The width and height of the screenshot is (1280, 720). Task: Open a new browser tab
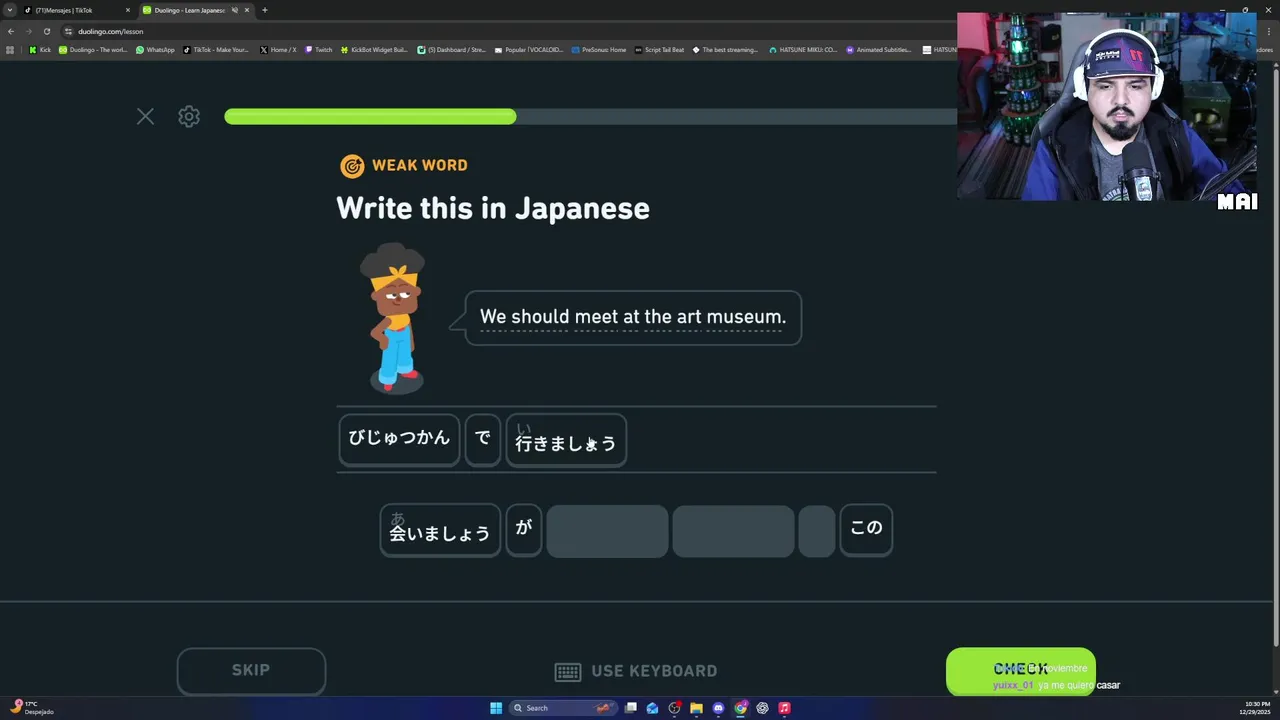click(265, 10)
